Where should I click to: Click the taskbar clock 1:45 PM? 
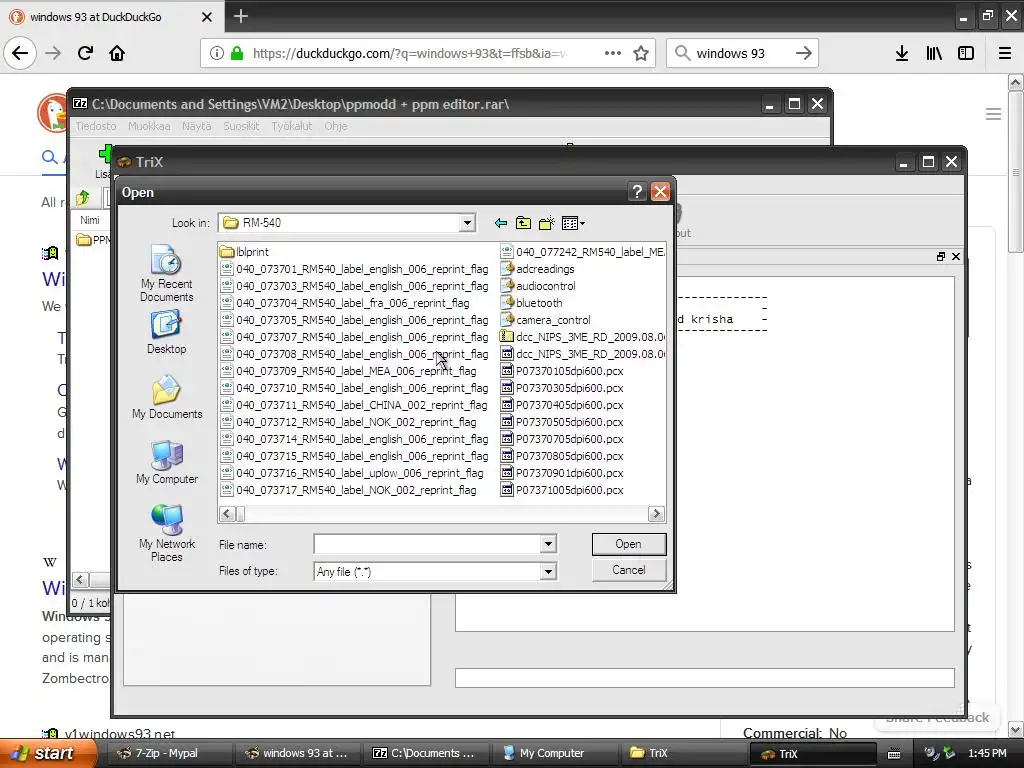(x=987, y=753)
